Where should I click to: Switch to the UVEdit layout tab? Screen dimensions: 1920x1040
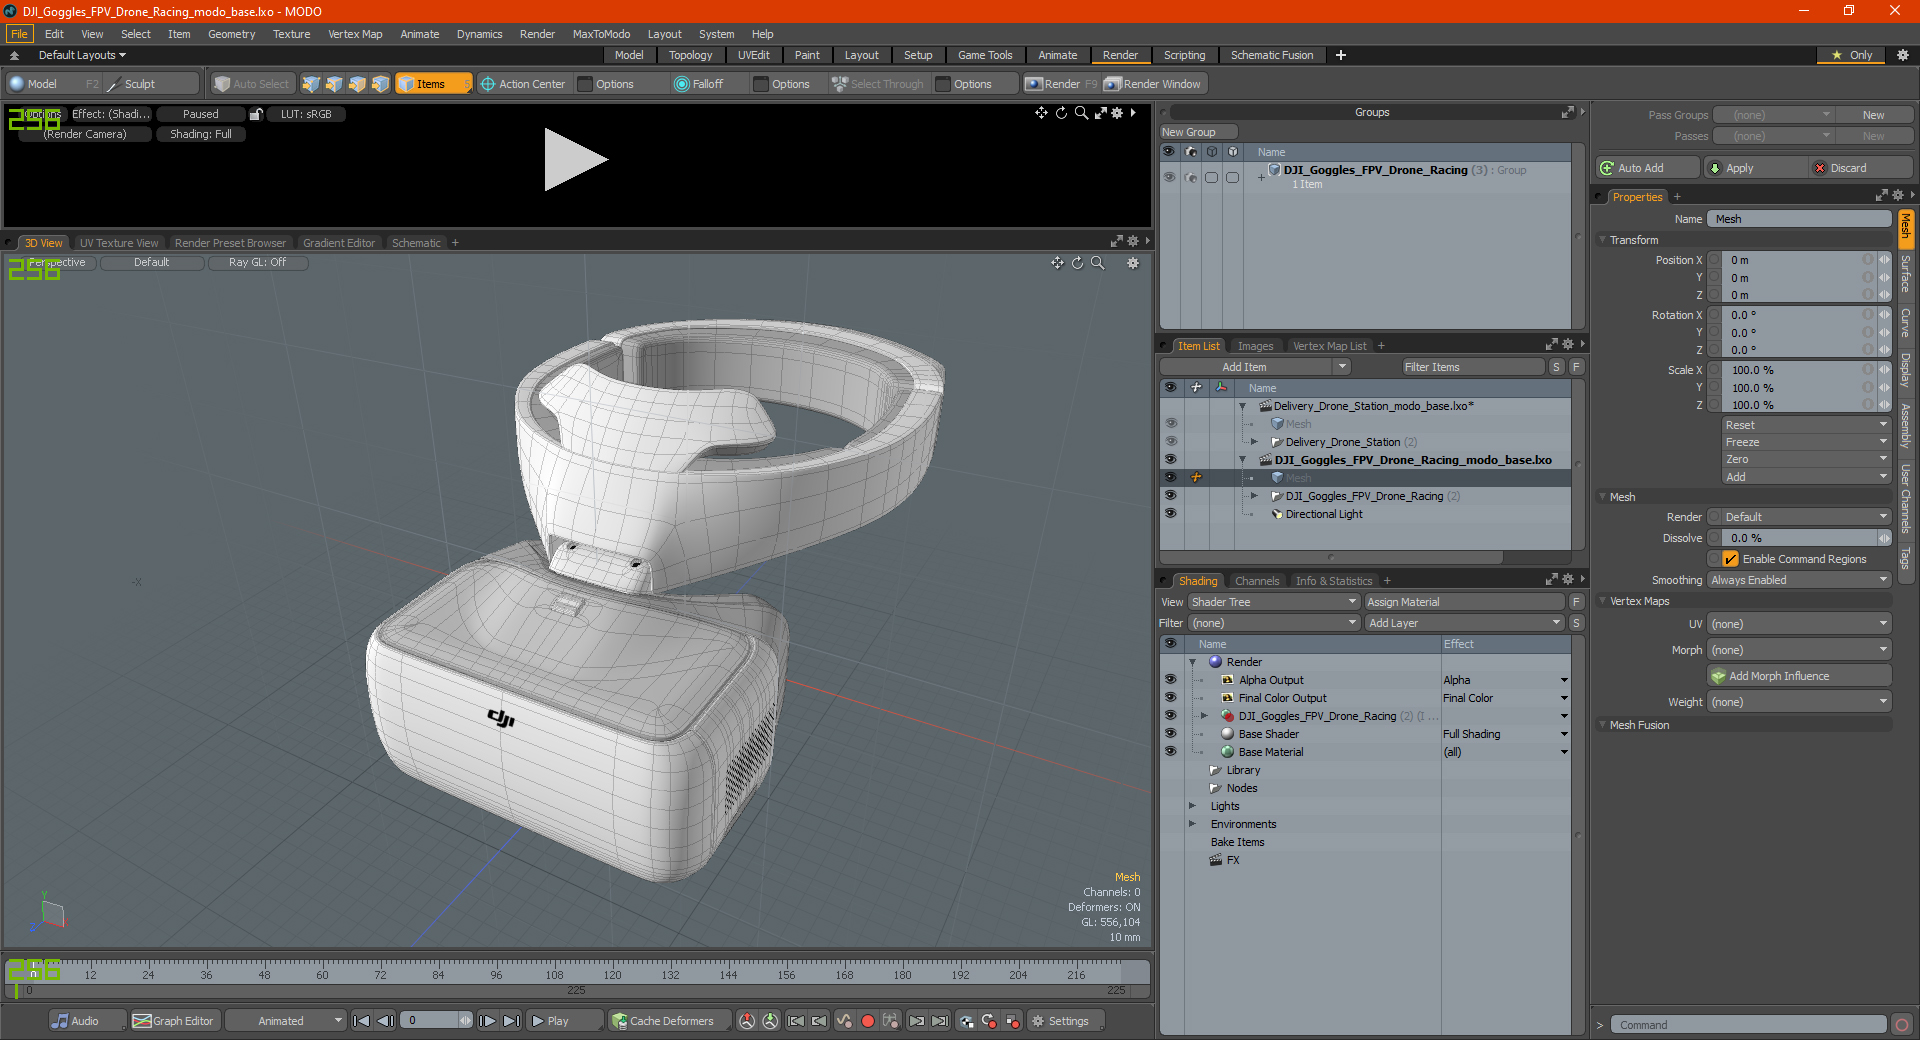coord(754,55)
